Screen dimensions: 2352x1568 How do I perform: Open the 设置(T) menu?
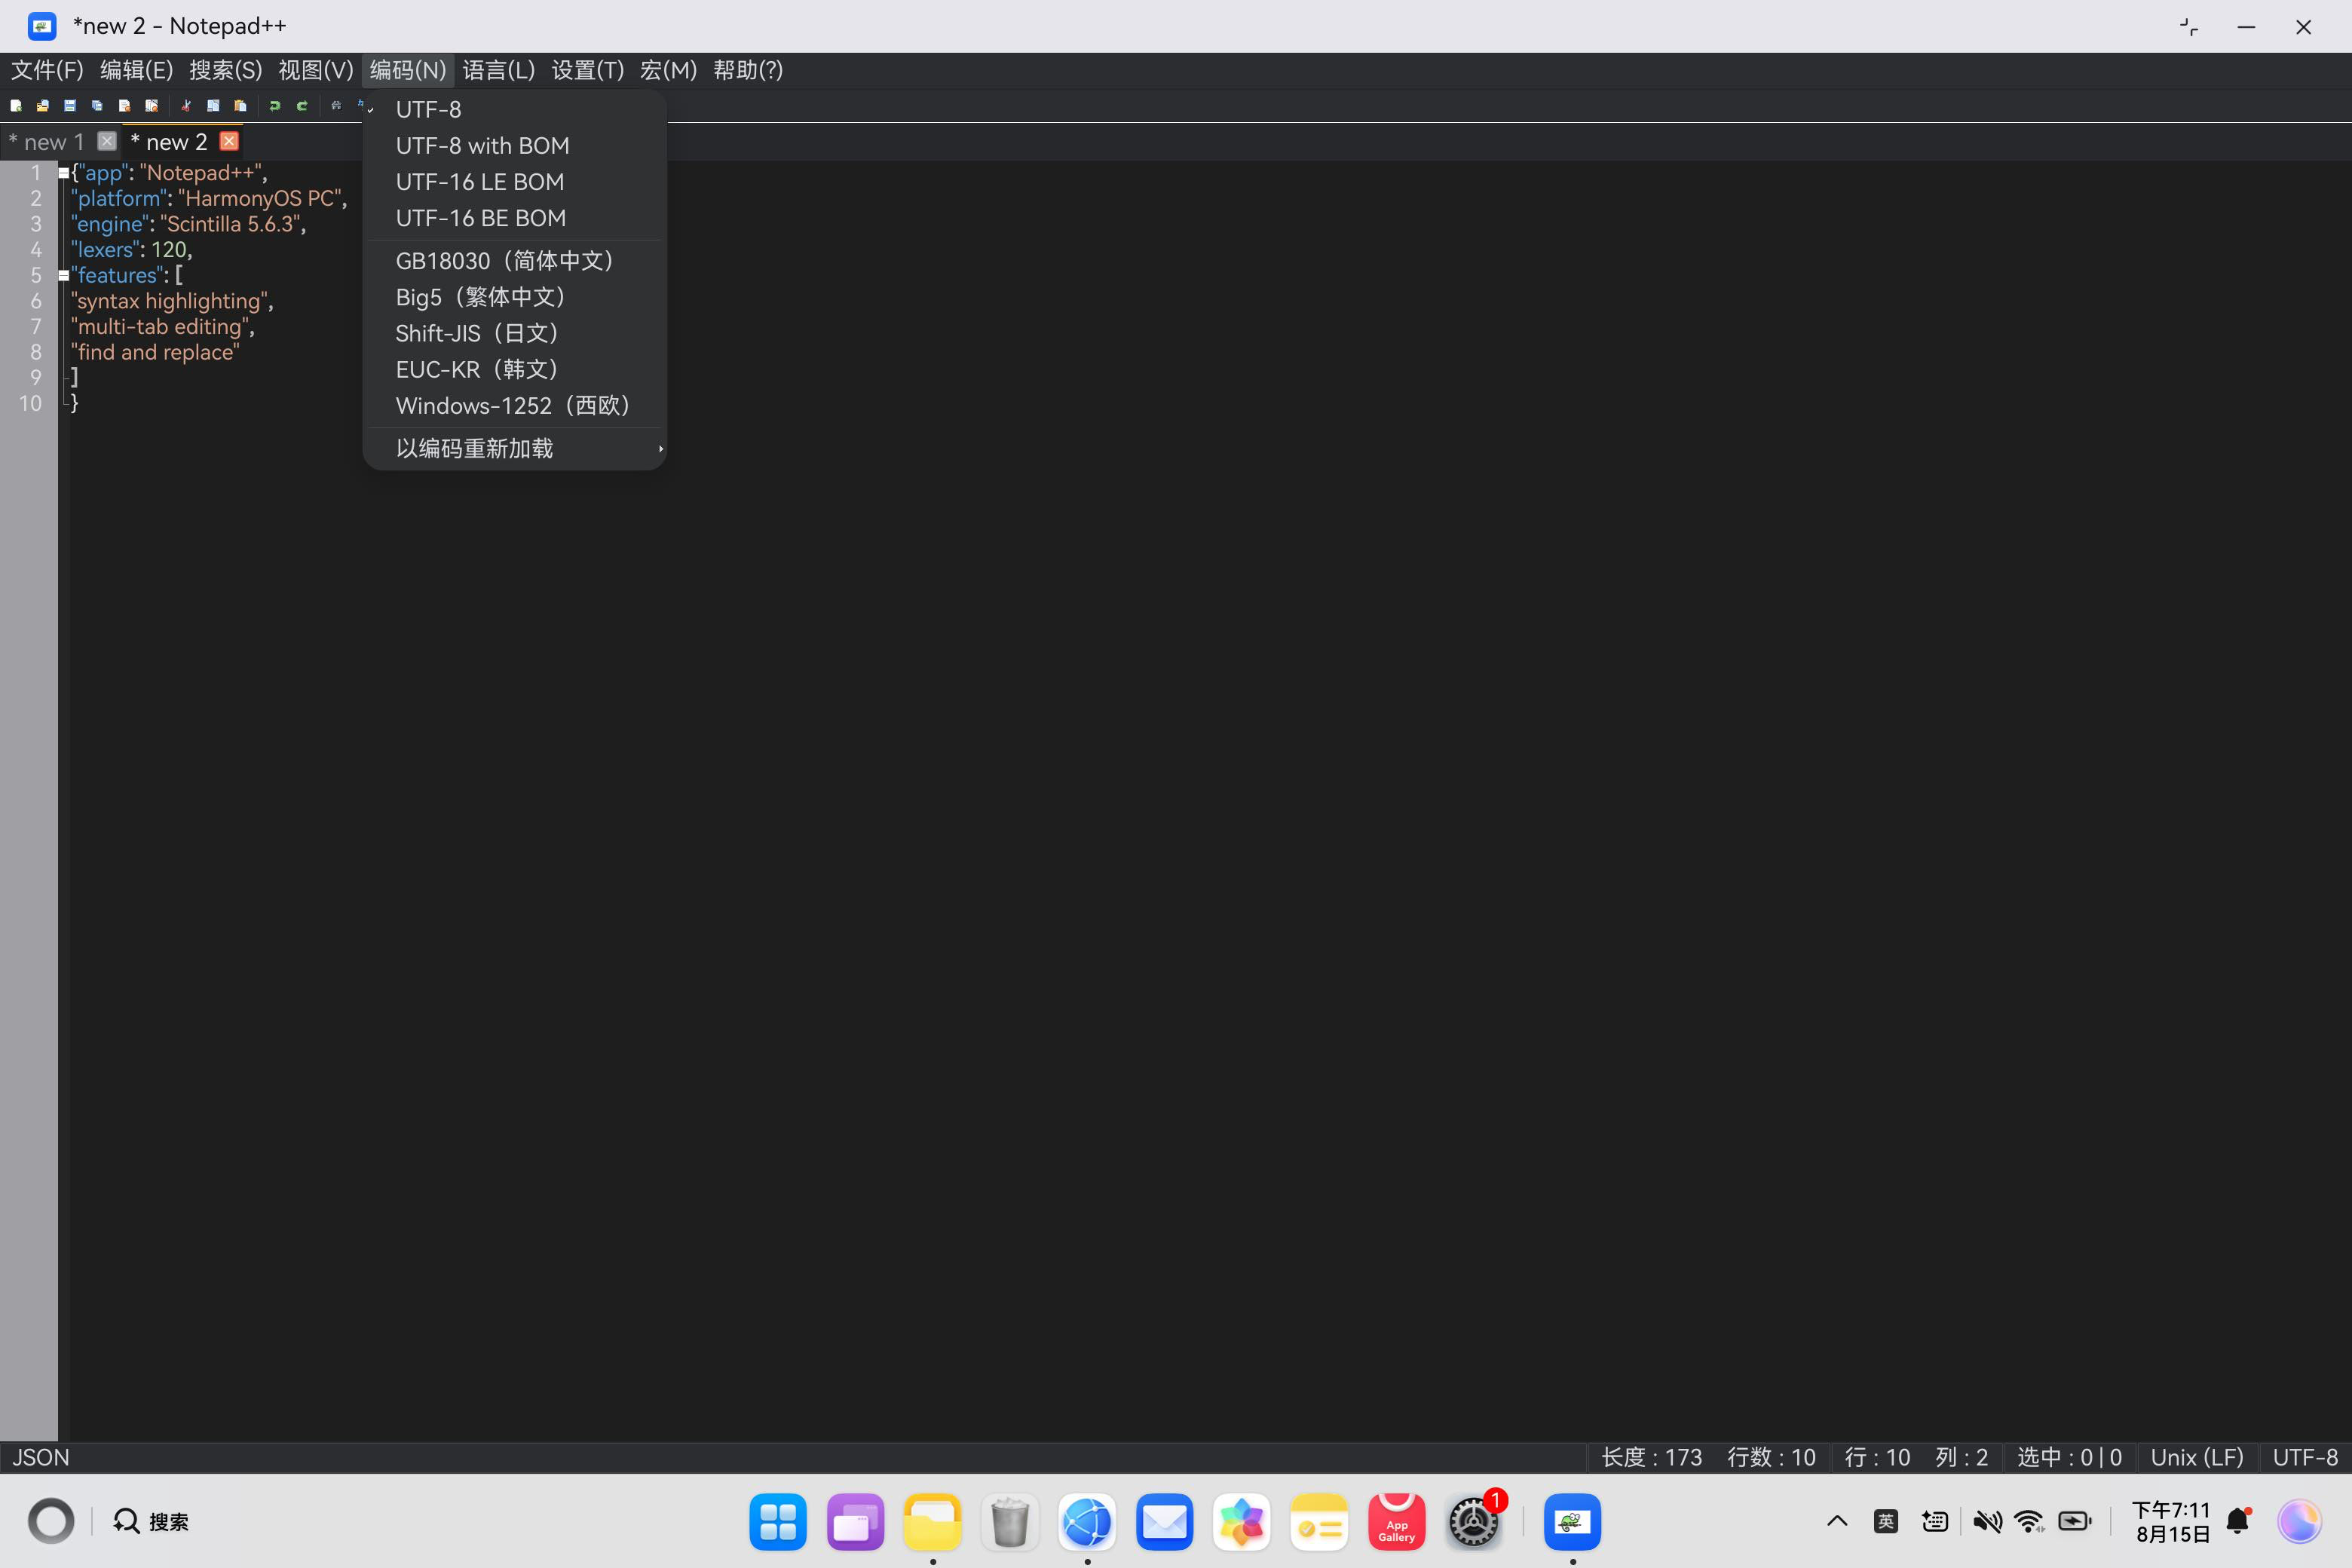pyautogui.click(x=588, y=70)
